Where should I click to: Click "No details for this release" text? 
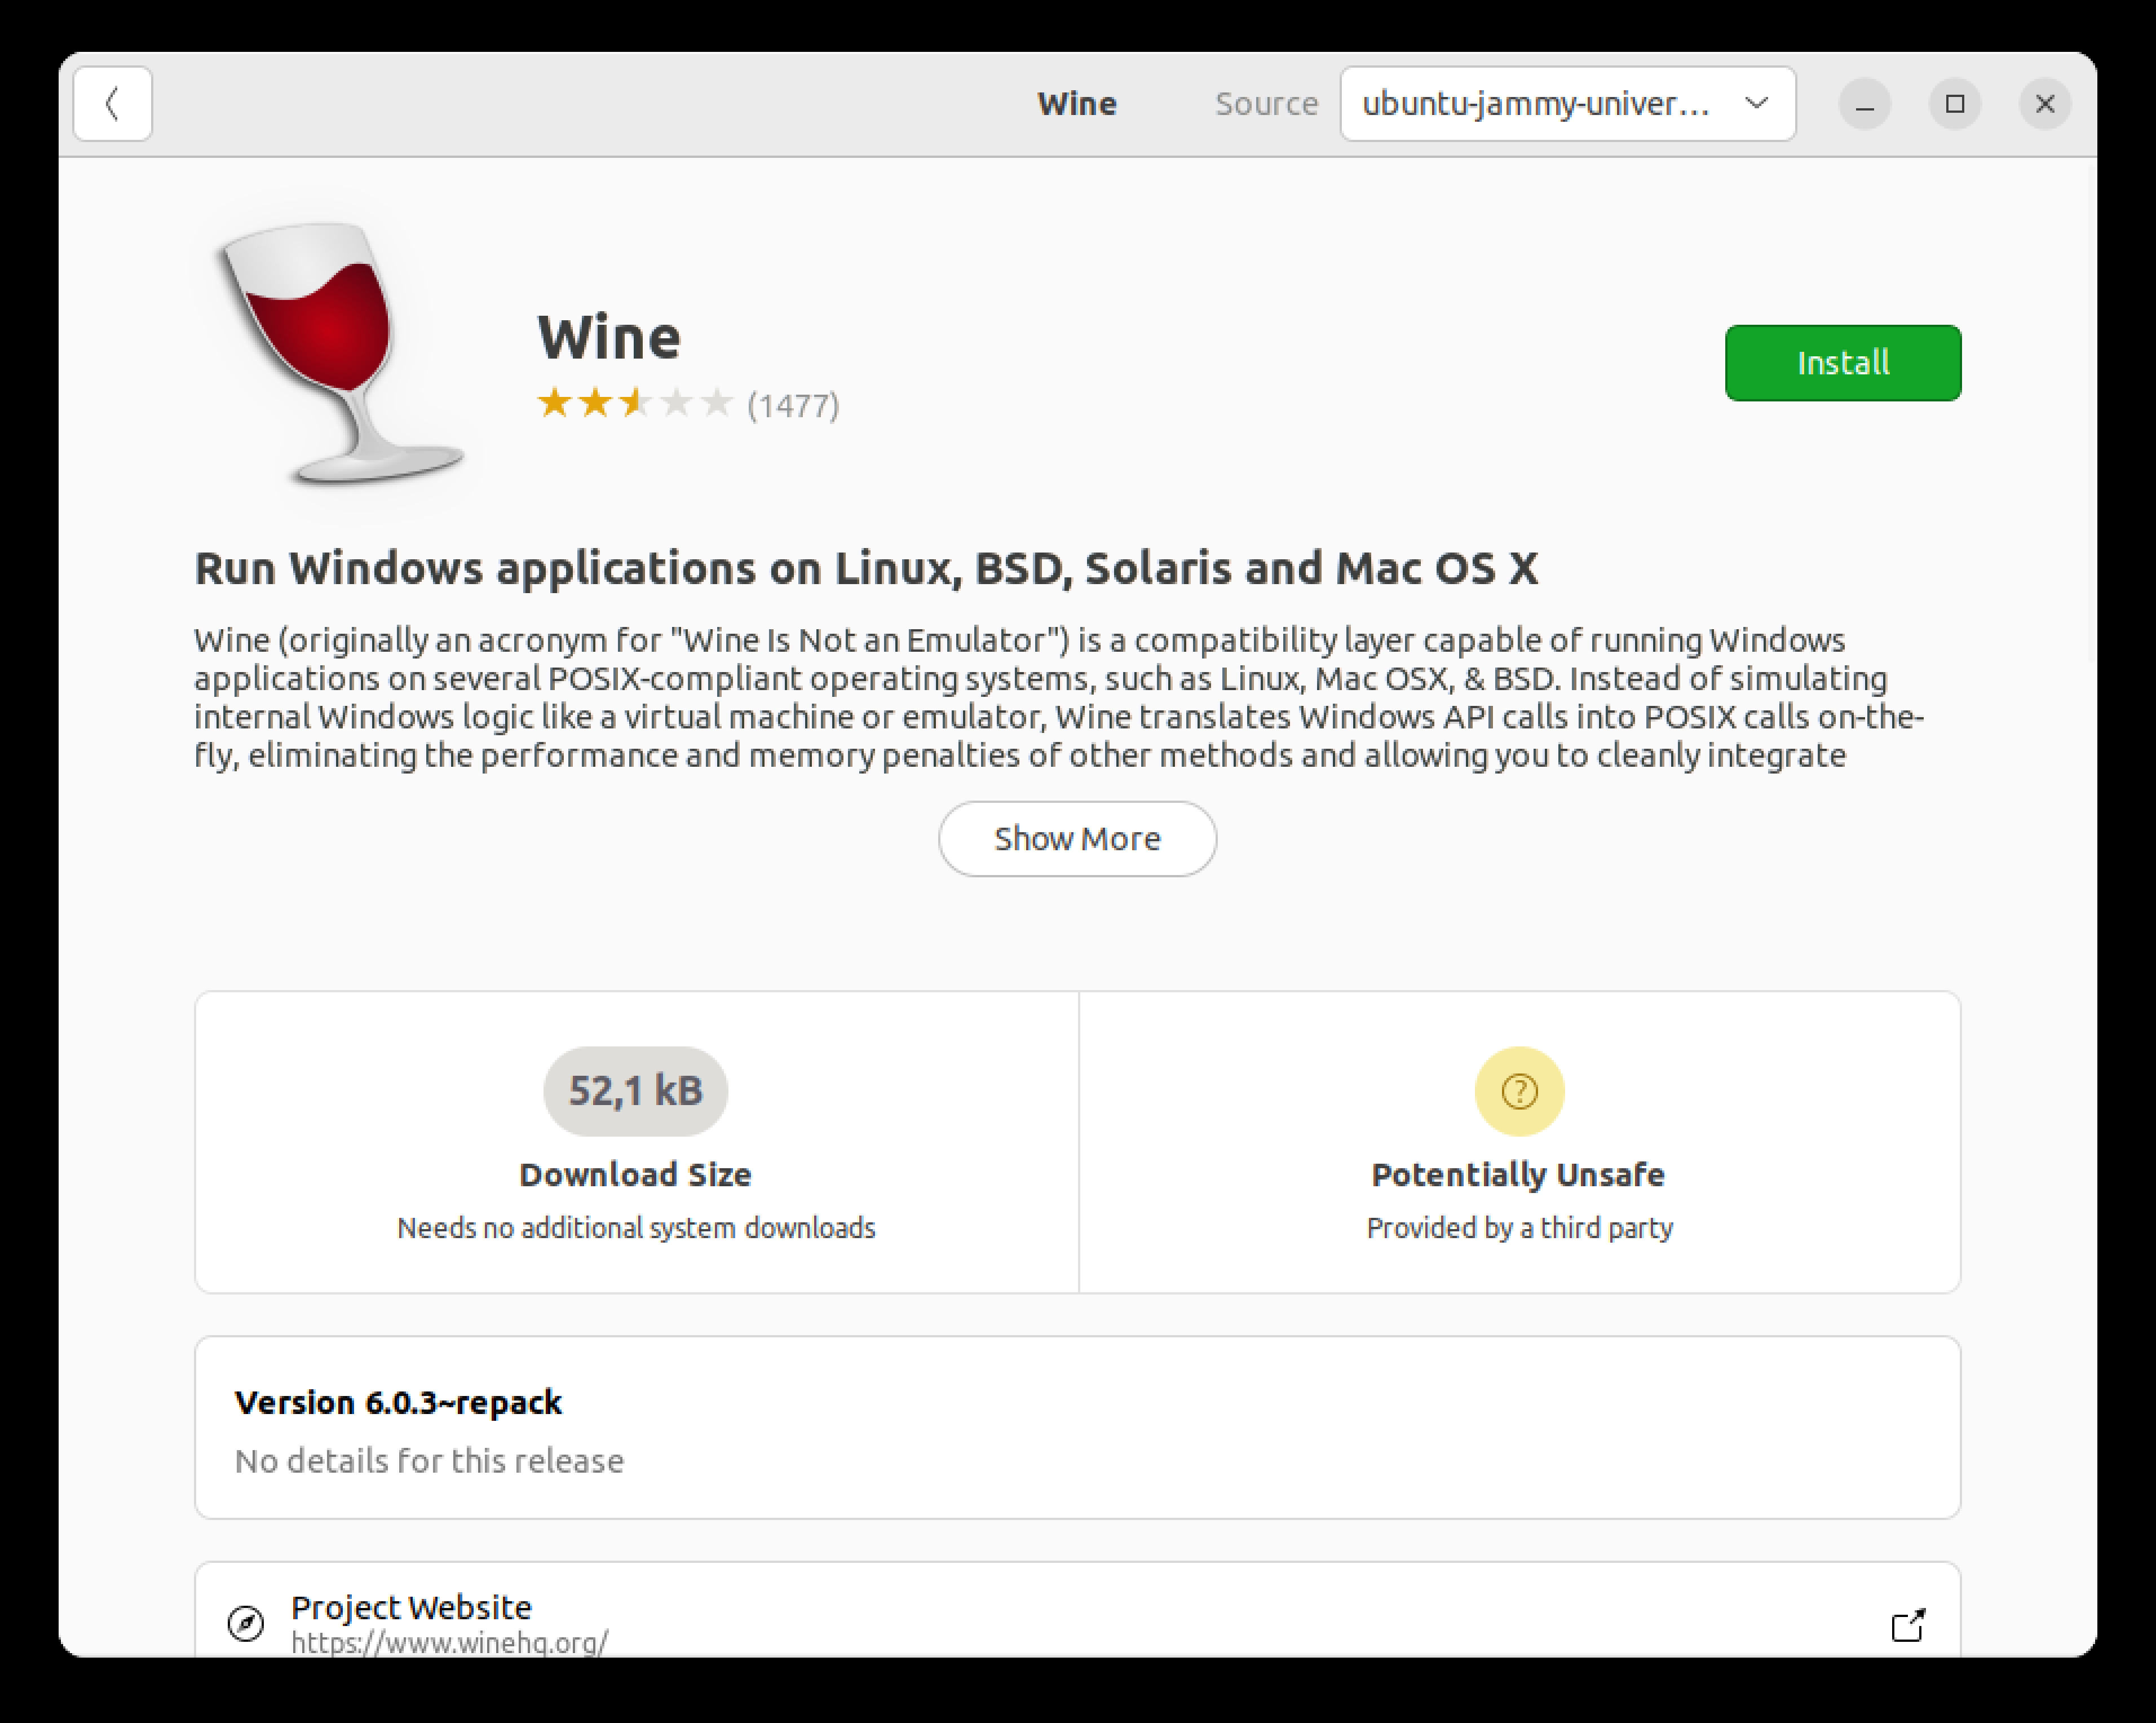pyautogui.click(x=429, y=1461)
